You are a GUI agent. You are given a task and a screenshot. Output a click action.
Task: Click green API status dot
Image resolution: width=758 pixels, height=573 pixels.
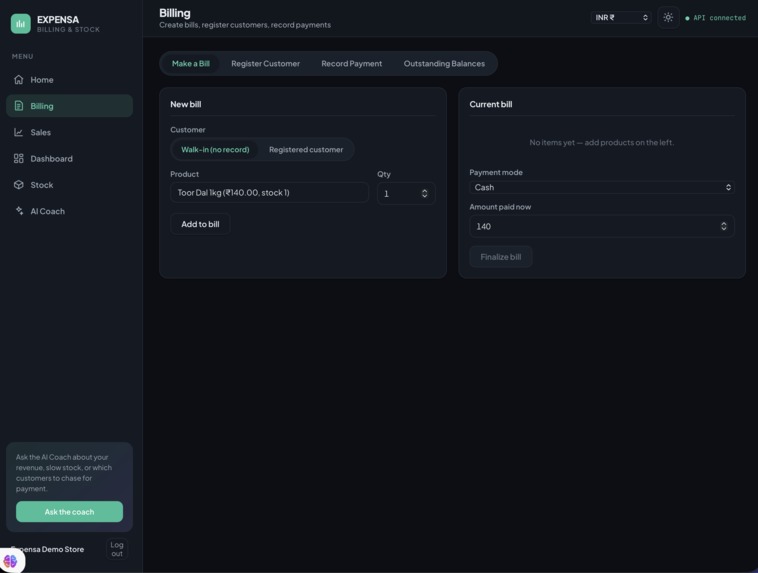pos(687,18)
